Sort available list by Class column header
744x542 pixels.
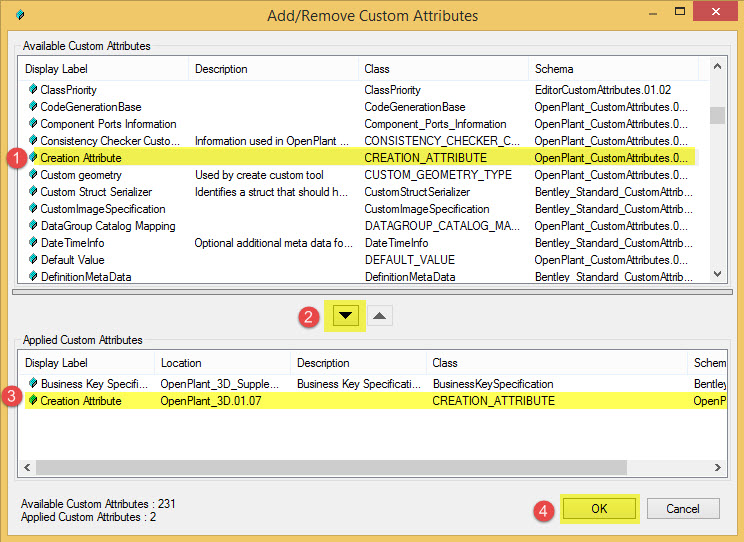click(x=442, y=69)
